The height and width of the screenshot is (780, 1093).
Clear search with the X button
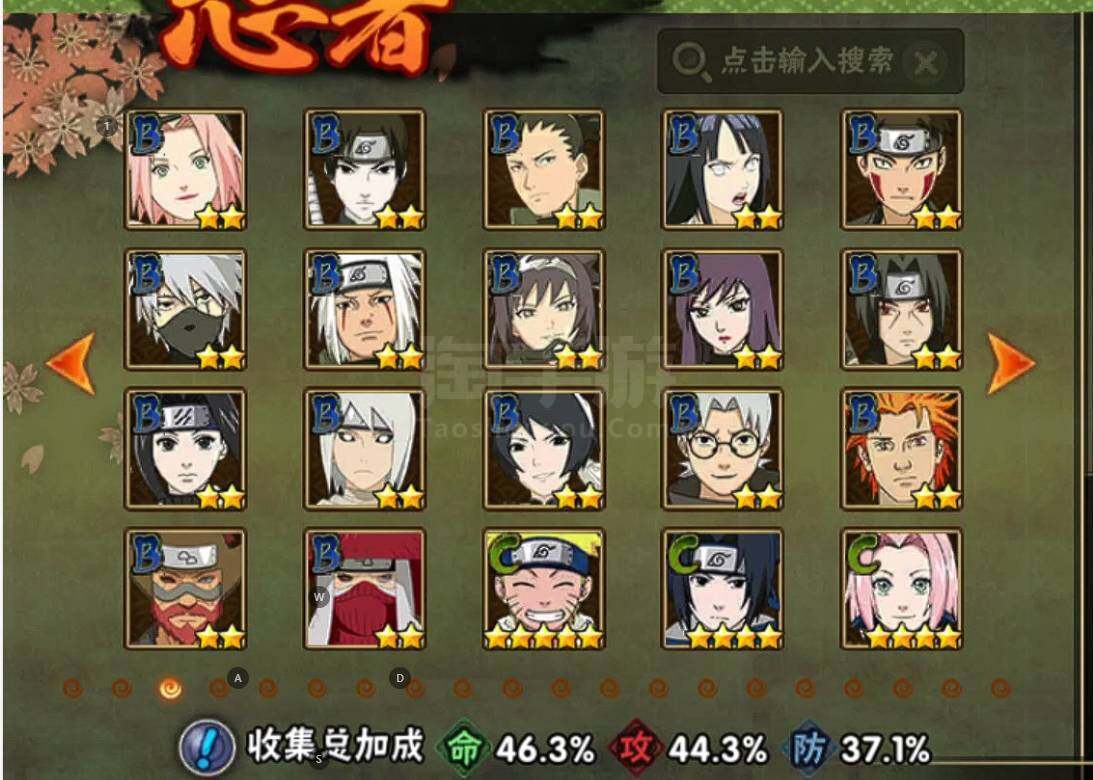[x=924, y=63]
